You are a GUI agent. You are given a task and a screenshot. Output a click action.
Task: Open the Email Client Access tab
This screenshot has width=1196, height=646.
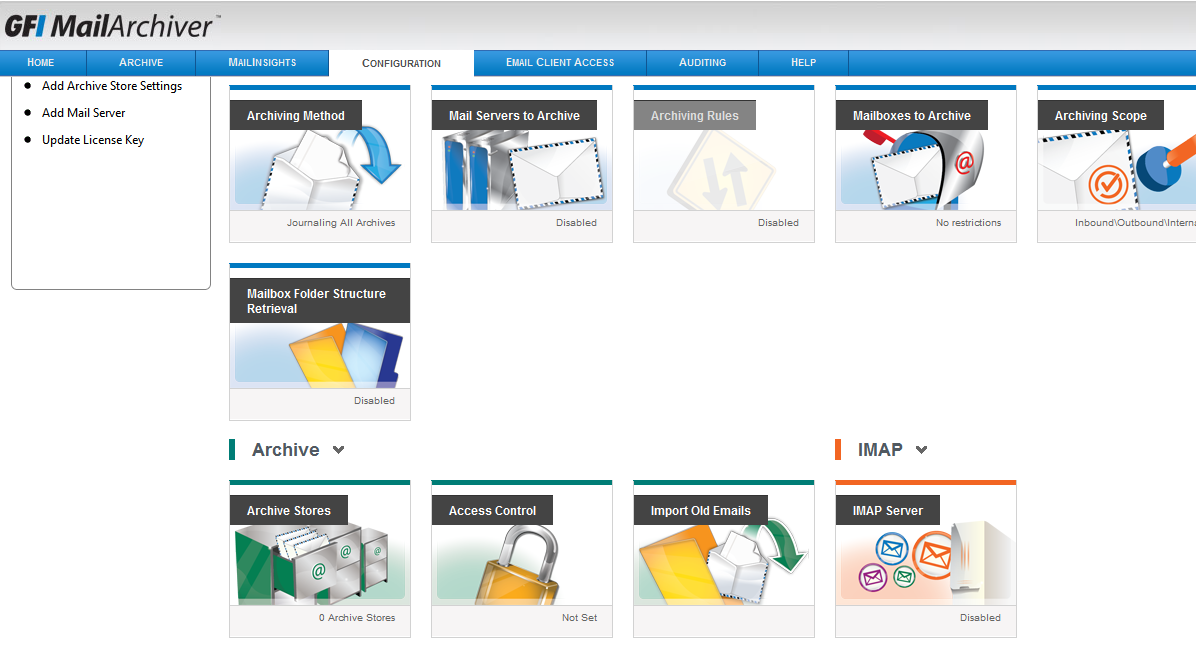pyautogui.click(x=560, y=63)
